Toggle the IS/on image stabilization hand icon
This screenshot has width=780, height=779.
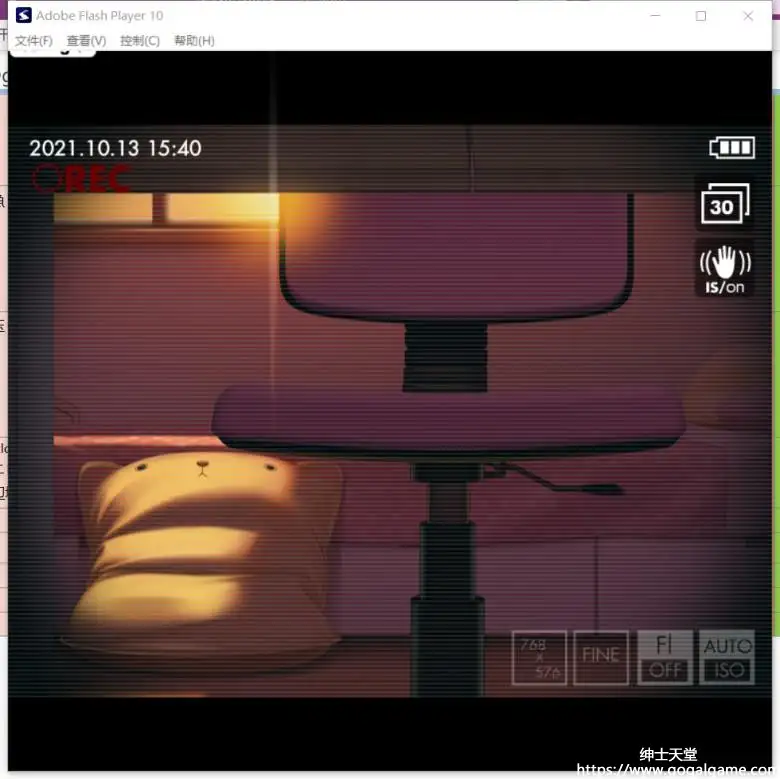[x=724, y=270]
